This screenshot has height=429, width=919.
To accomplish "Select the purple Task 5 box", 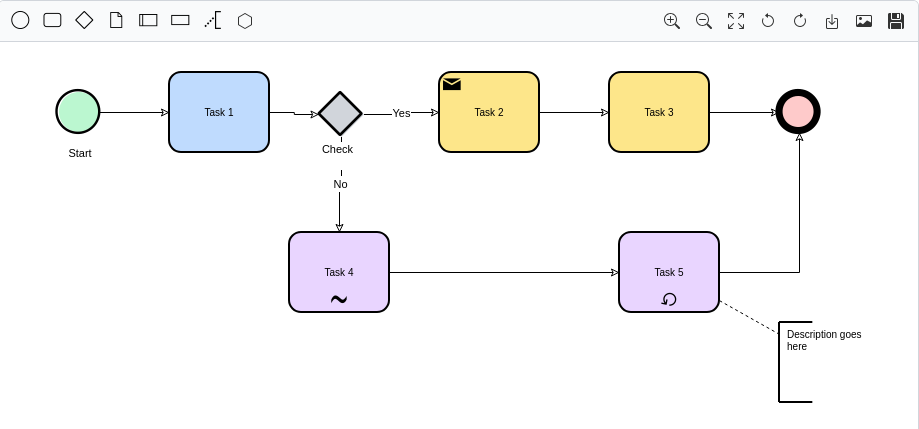I will tap(669, 272).
